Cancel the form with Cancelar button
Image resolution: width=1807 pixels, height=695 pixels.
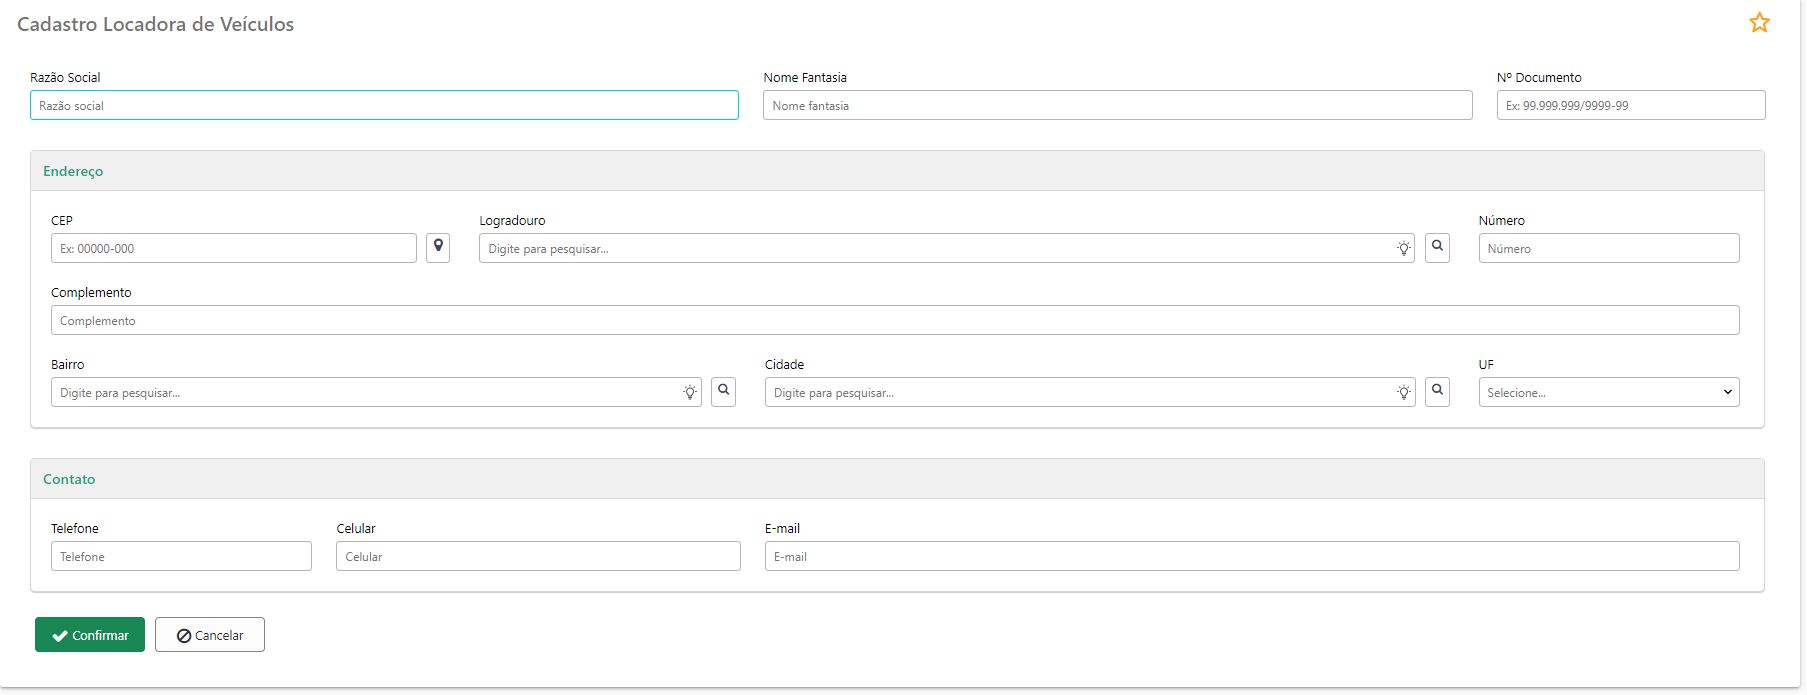pyautogui.click(x=210, y=635)
